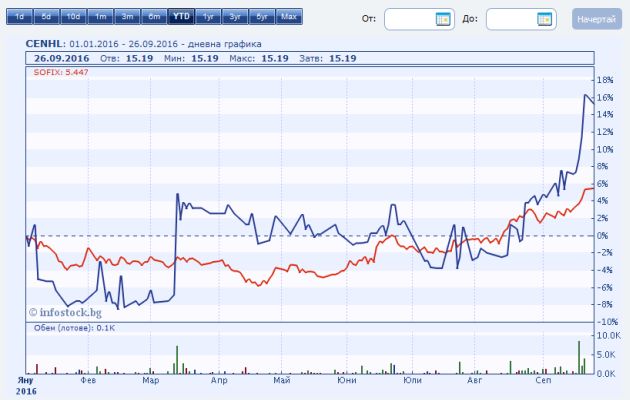Show the 1yr chart range
Screen dimensions: 630x400
[x=208, y=17]
